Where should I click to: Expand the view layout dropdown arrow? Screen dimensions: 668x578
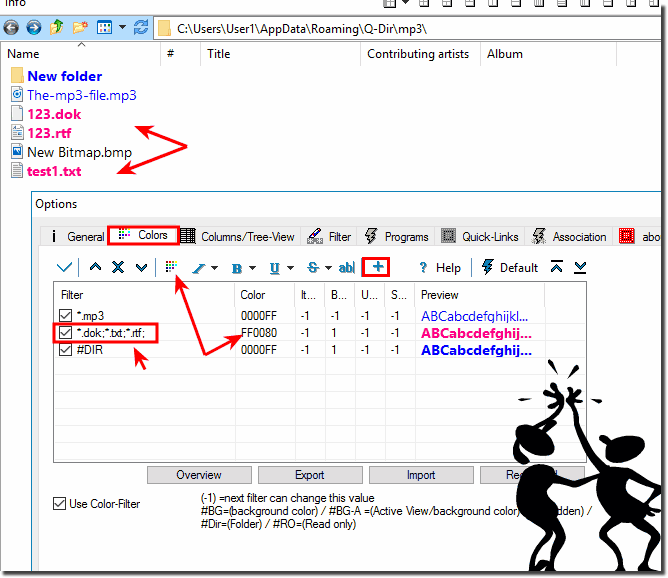(122, 28)
